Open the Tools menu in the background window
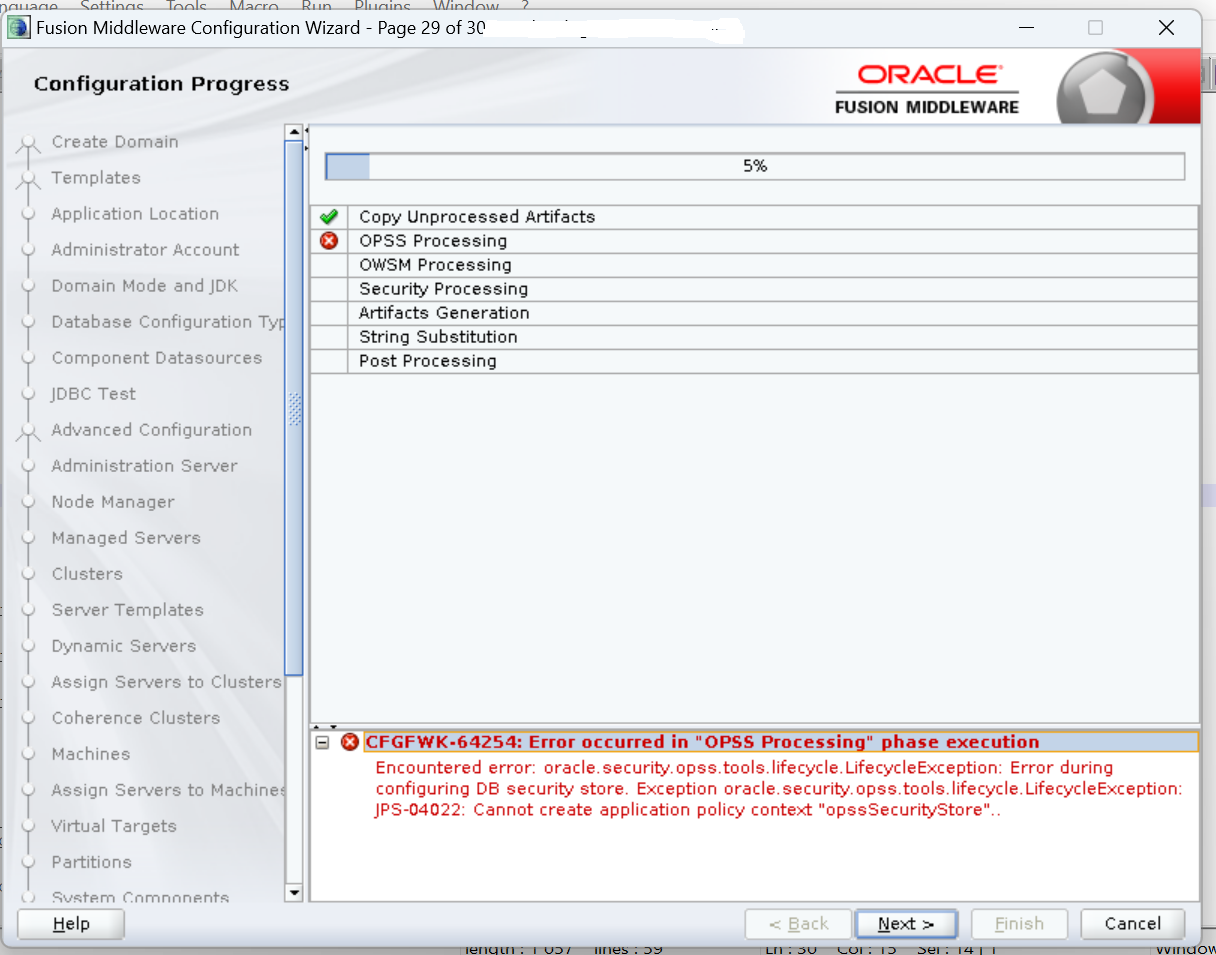1216x955 pixels. (186, 6)
